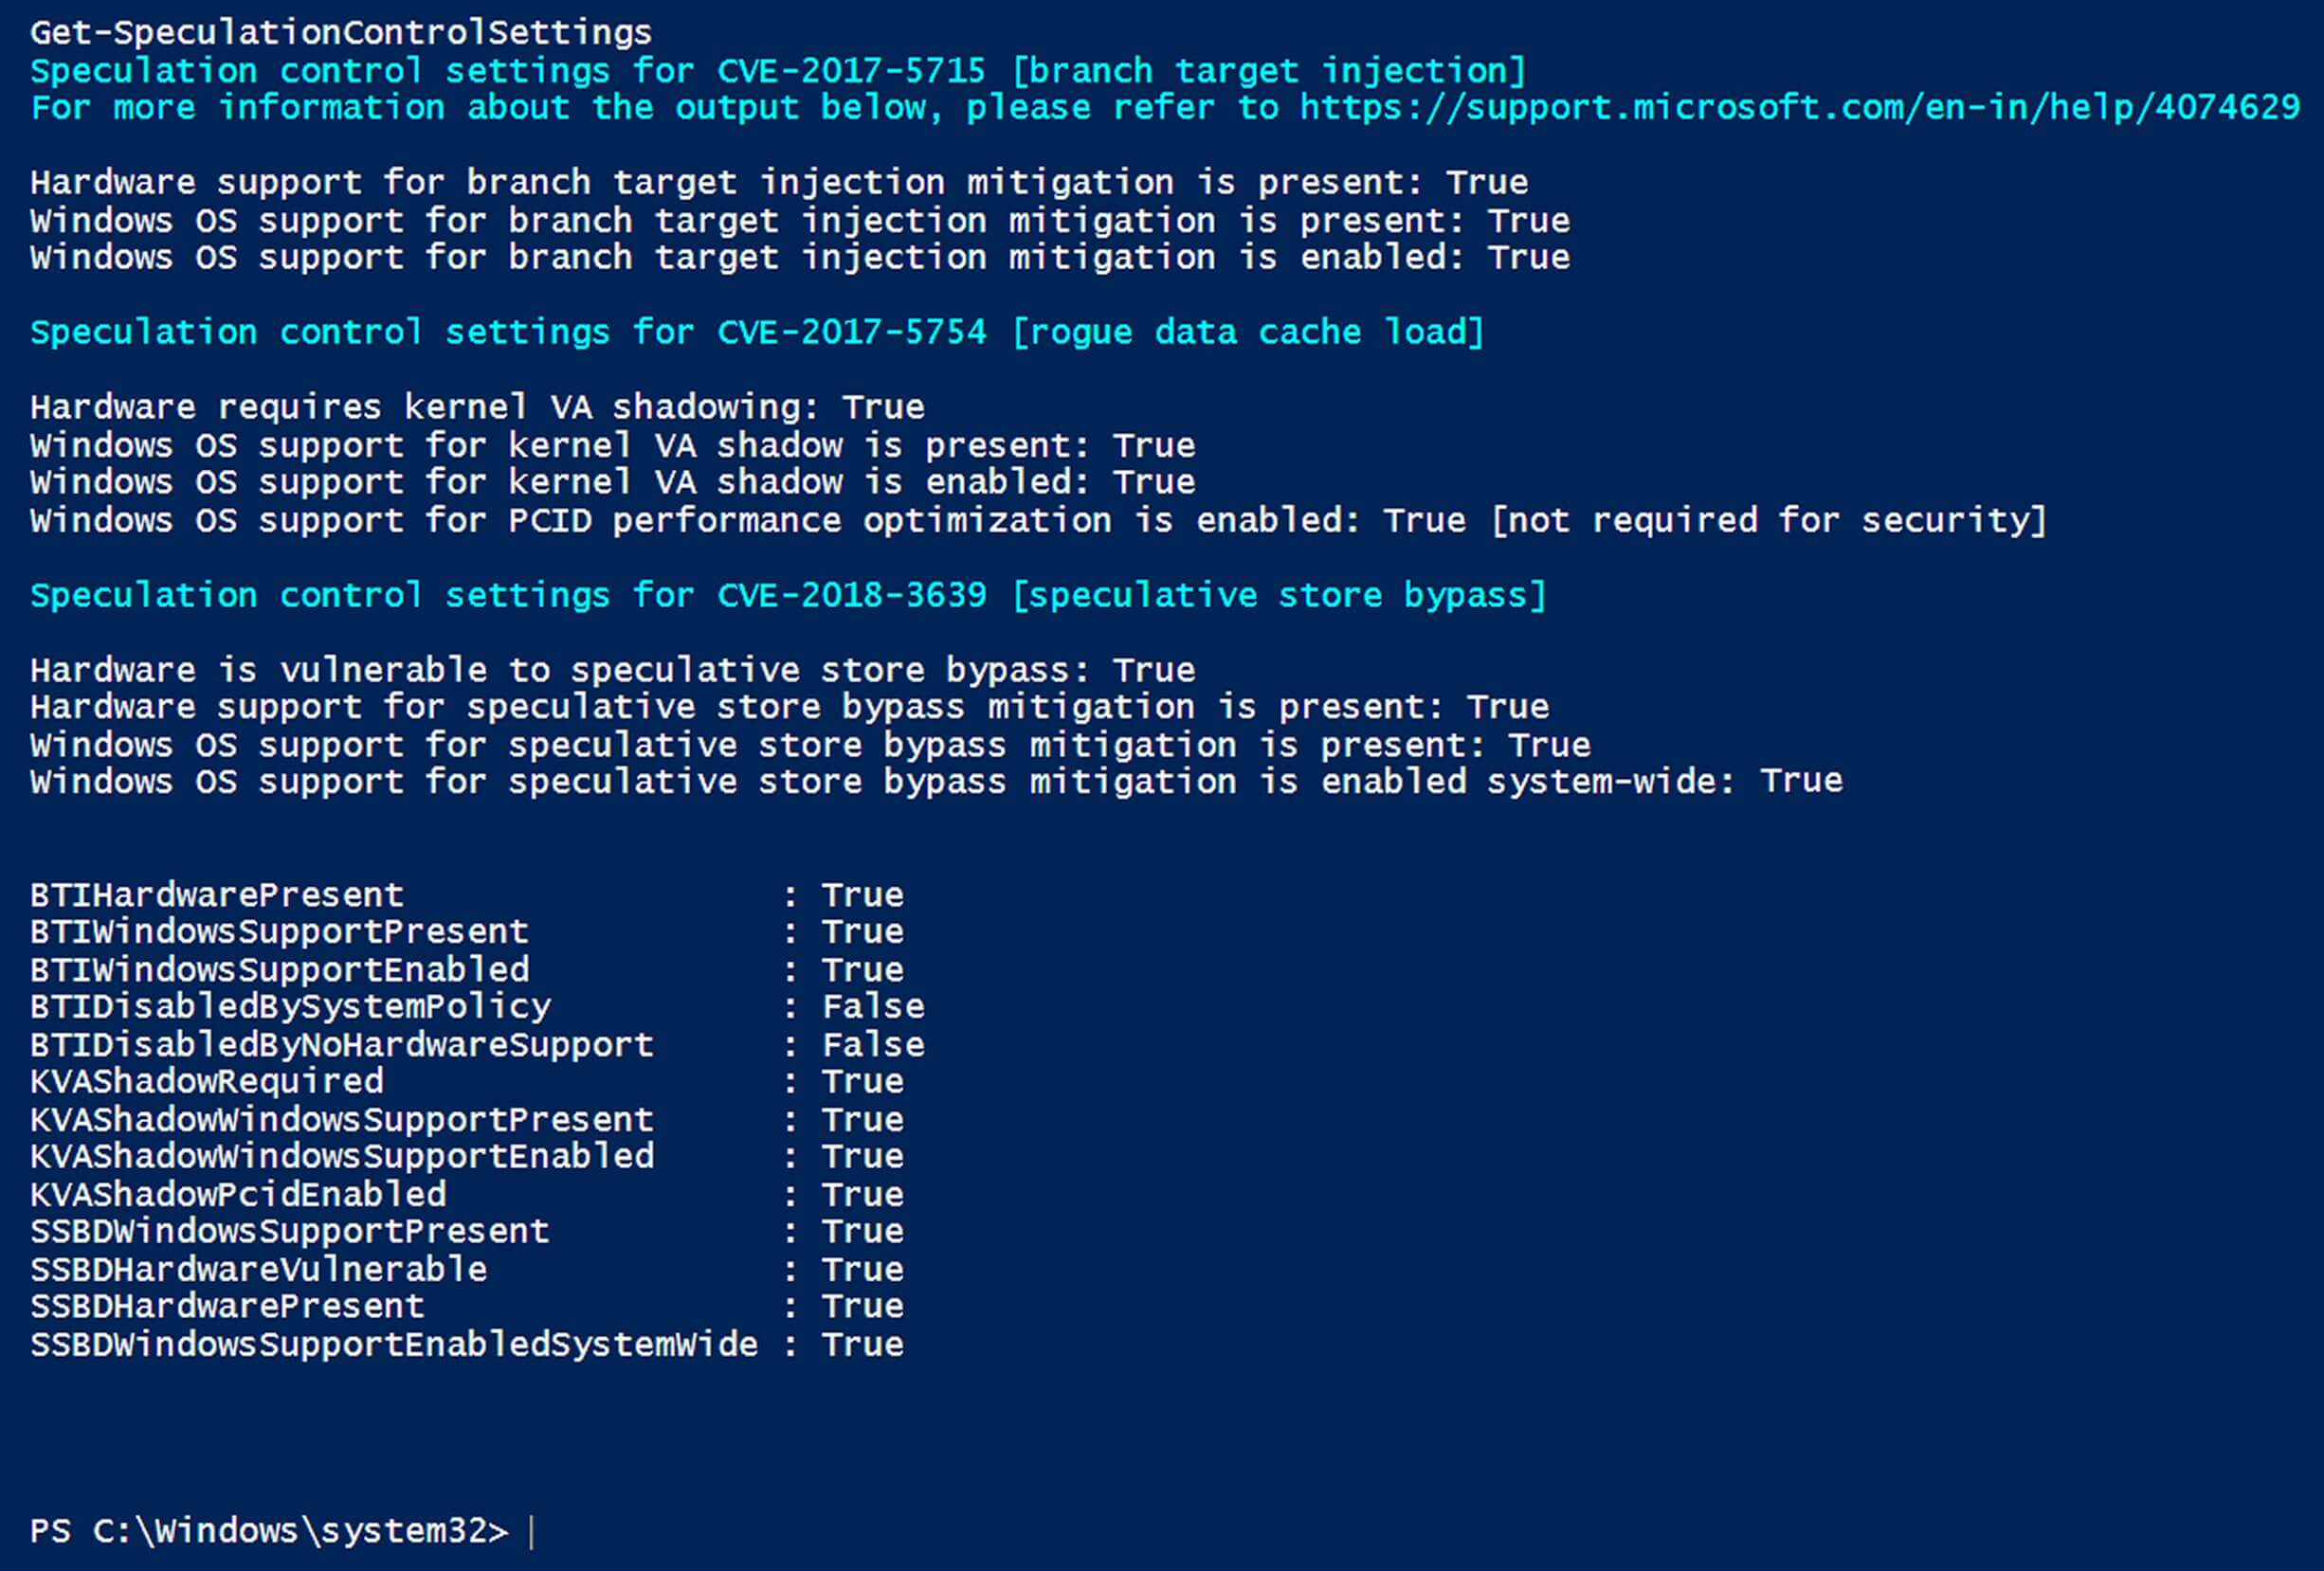This screenshot has width=2324, height=1571.
Task: Click the Hardware requires kernel VA shadowing line
Action: tap(477, 407)
